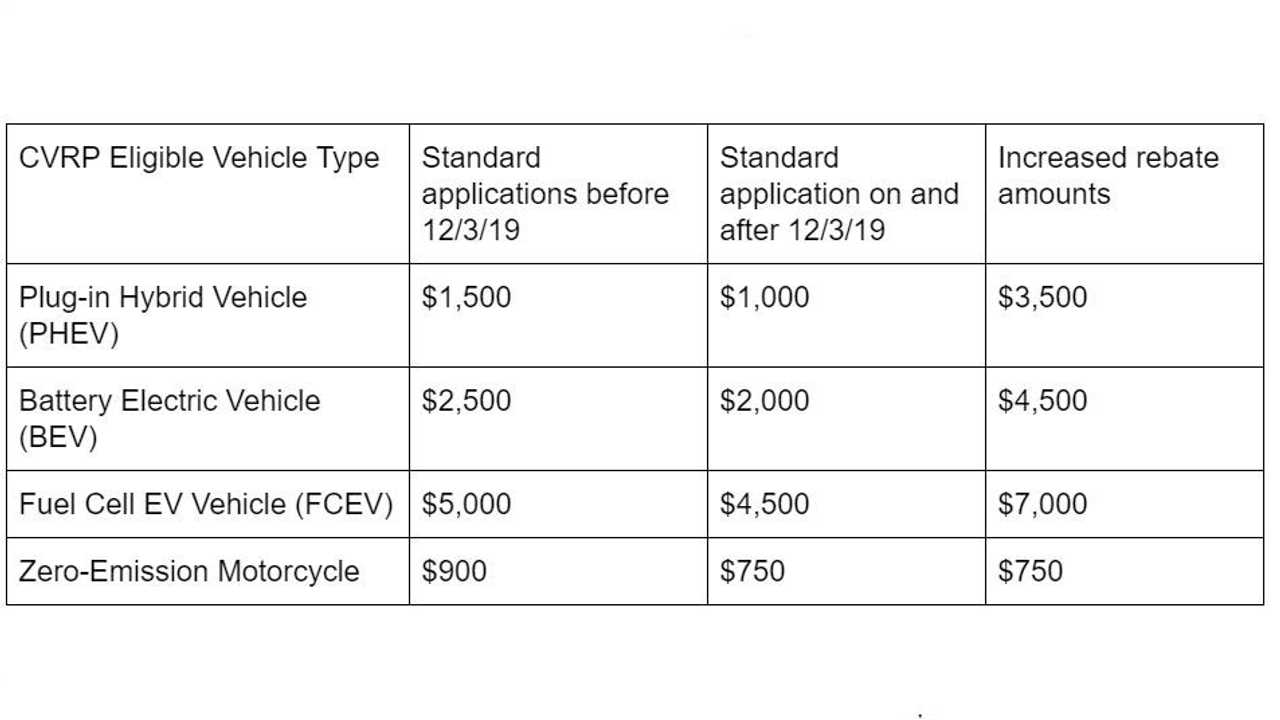Select the BEV increased rebate $4,500 cell

(1042, 401)
